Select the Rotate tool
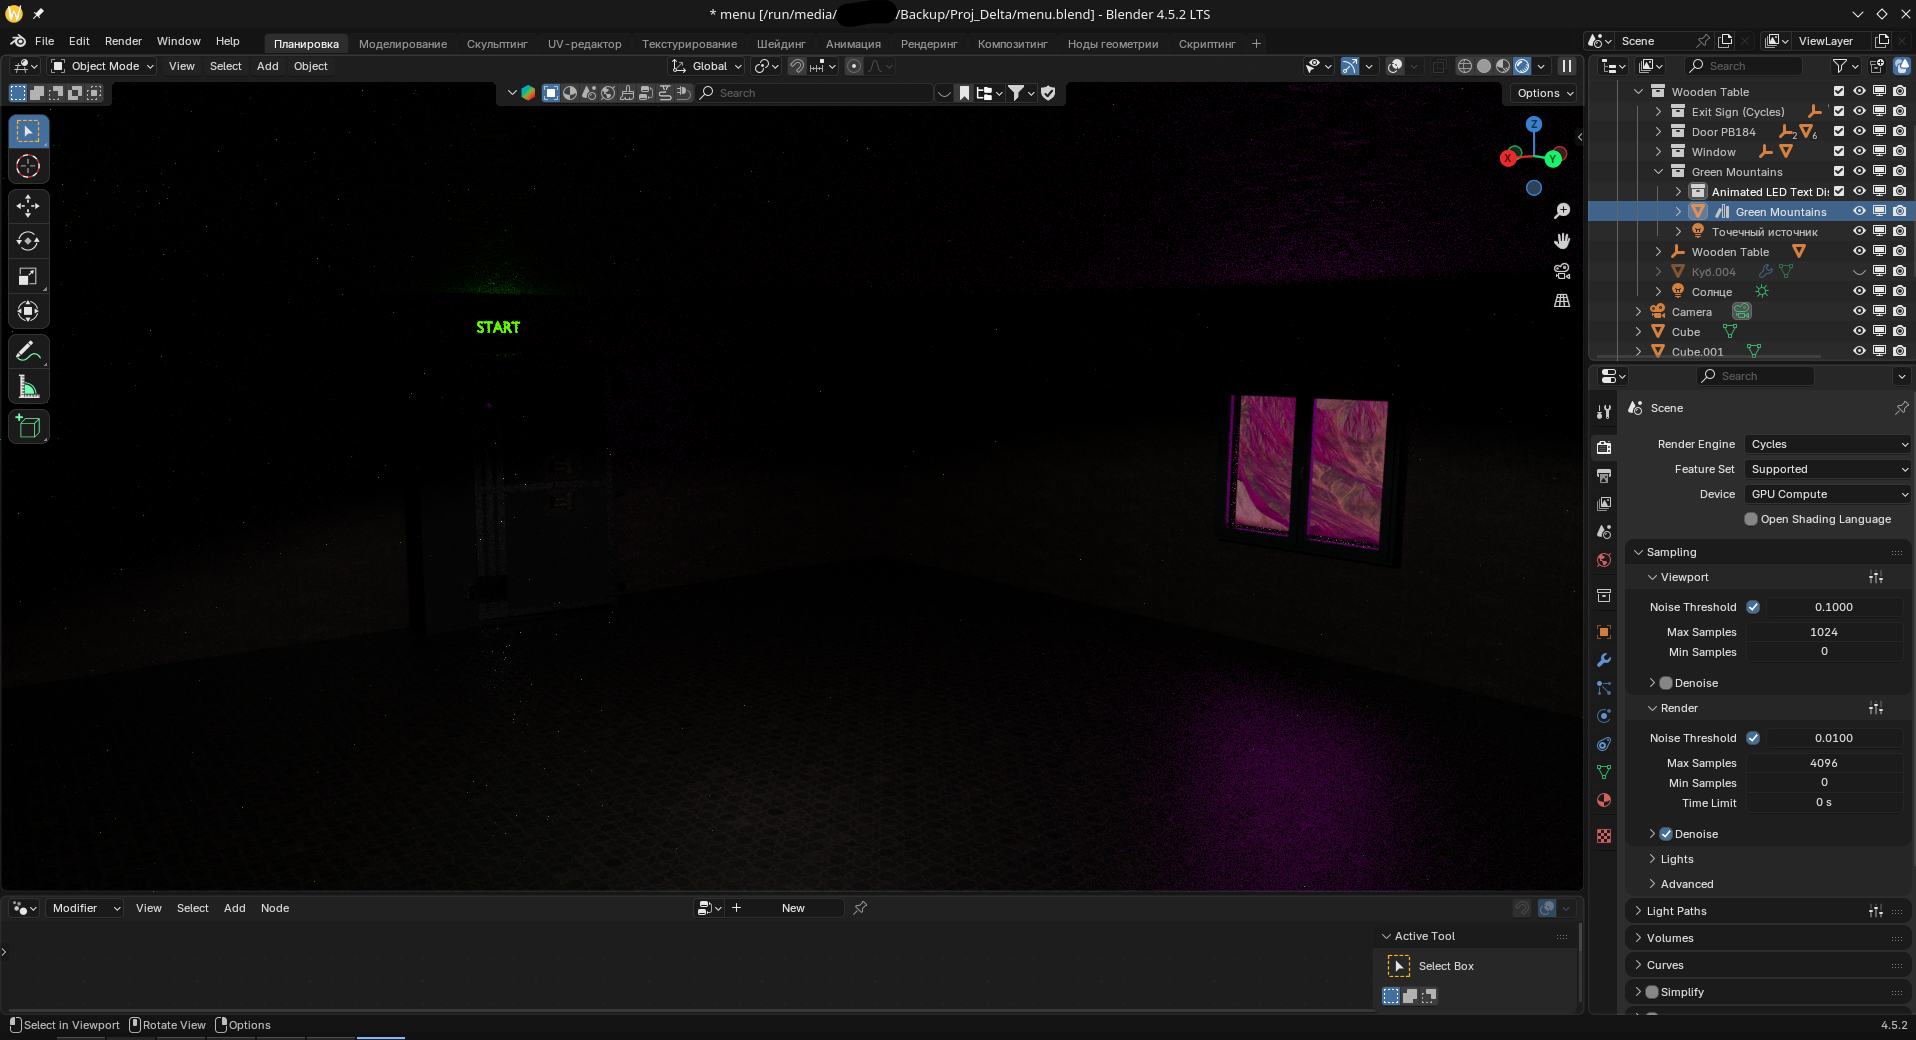The height and width of the screenshot is (1040, 1916). point(28,241)
